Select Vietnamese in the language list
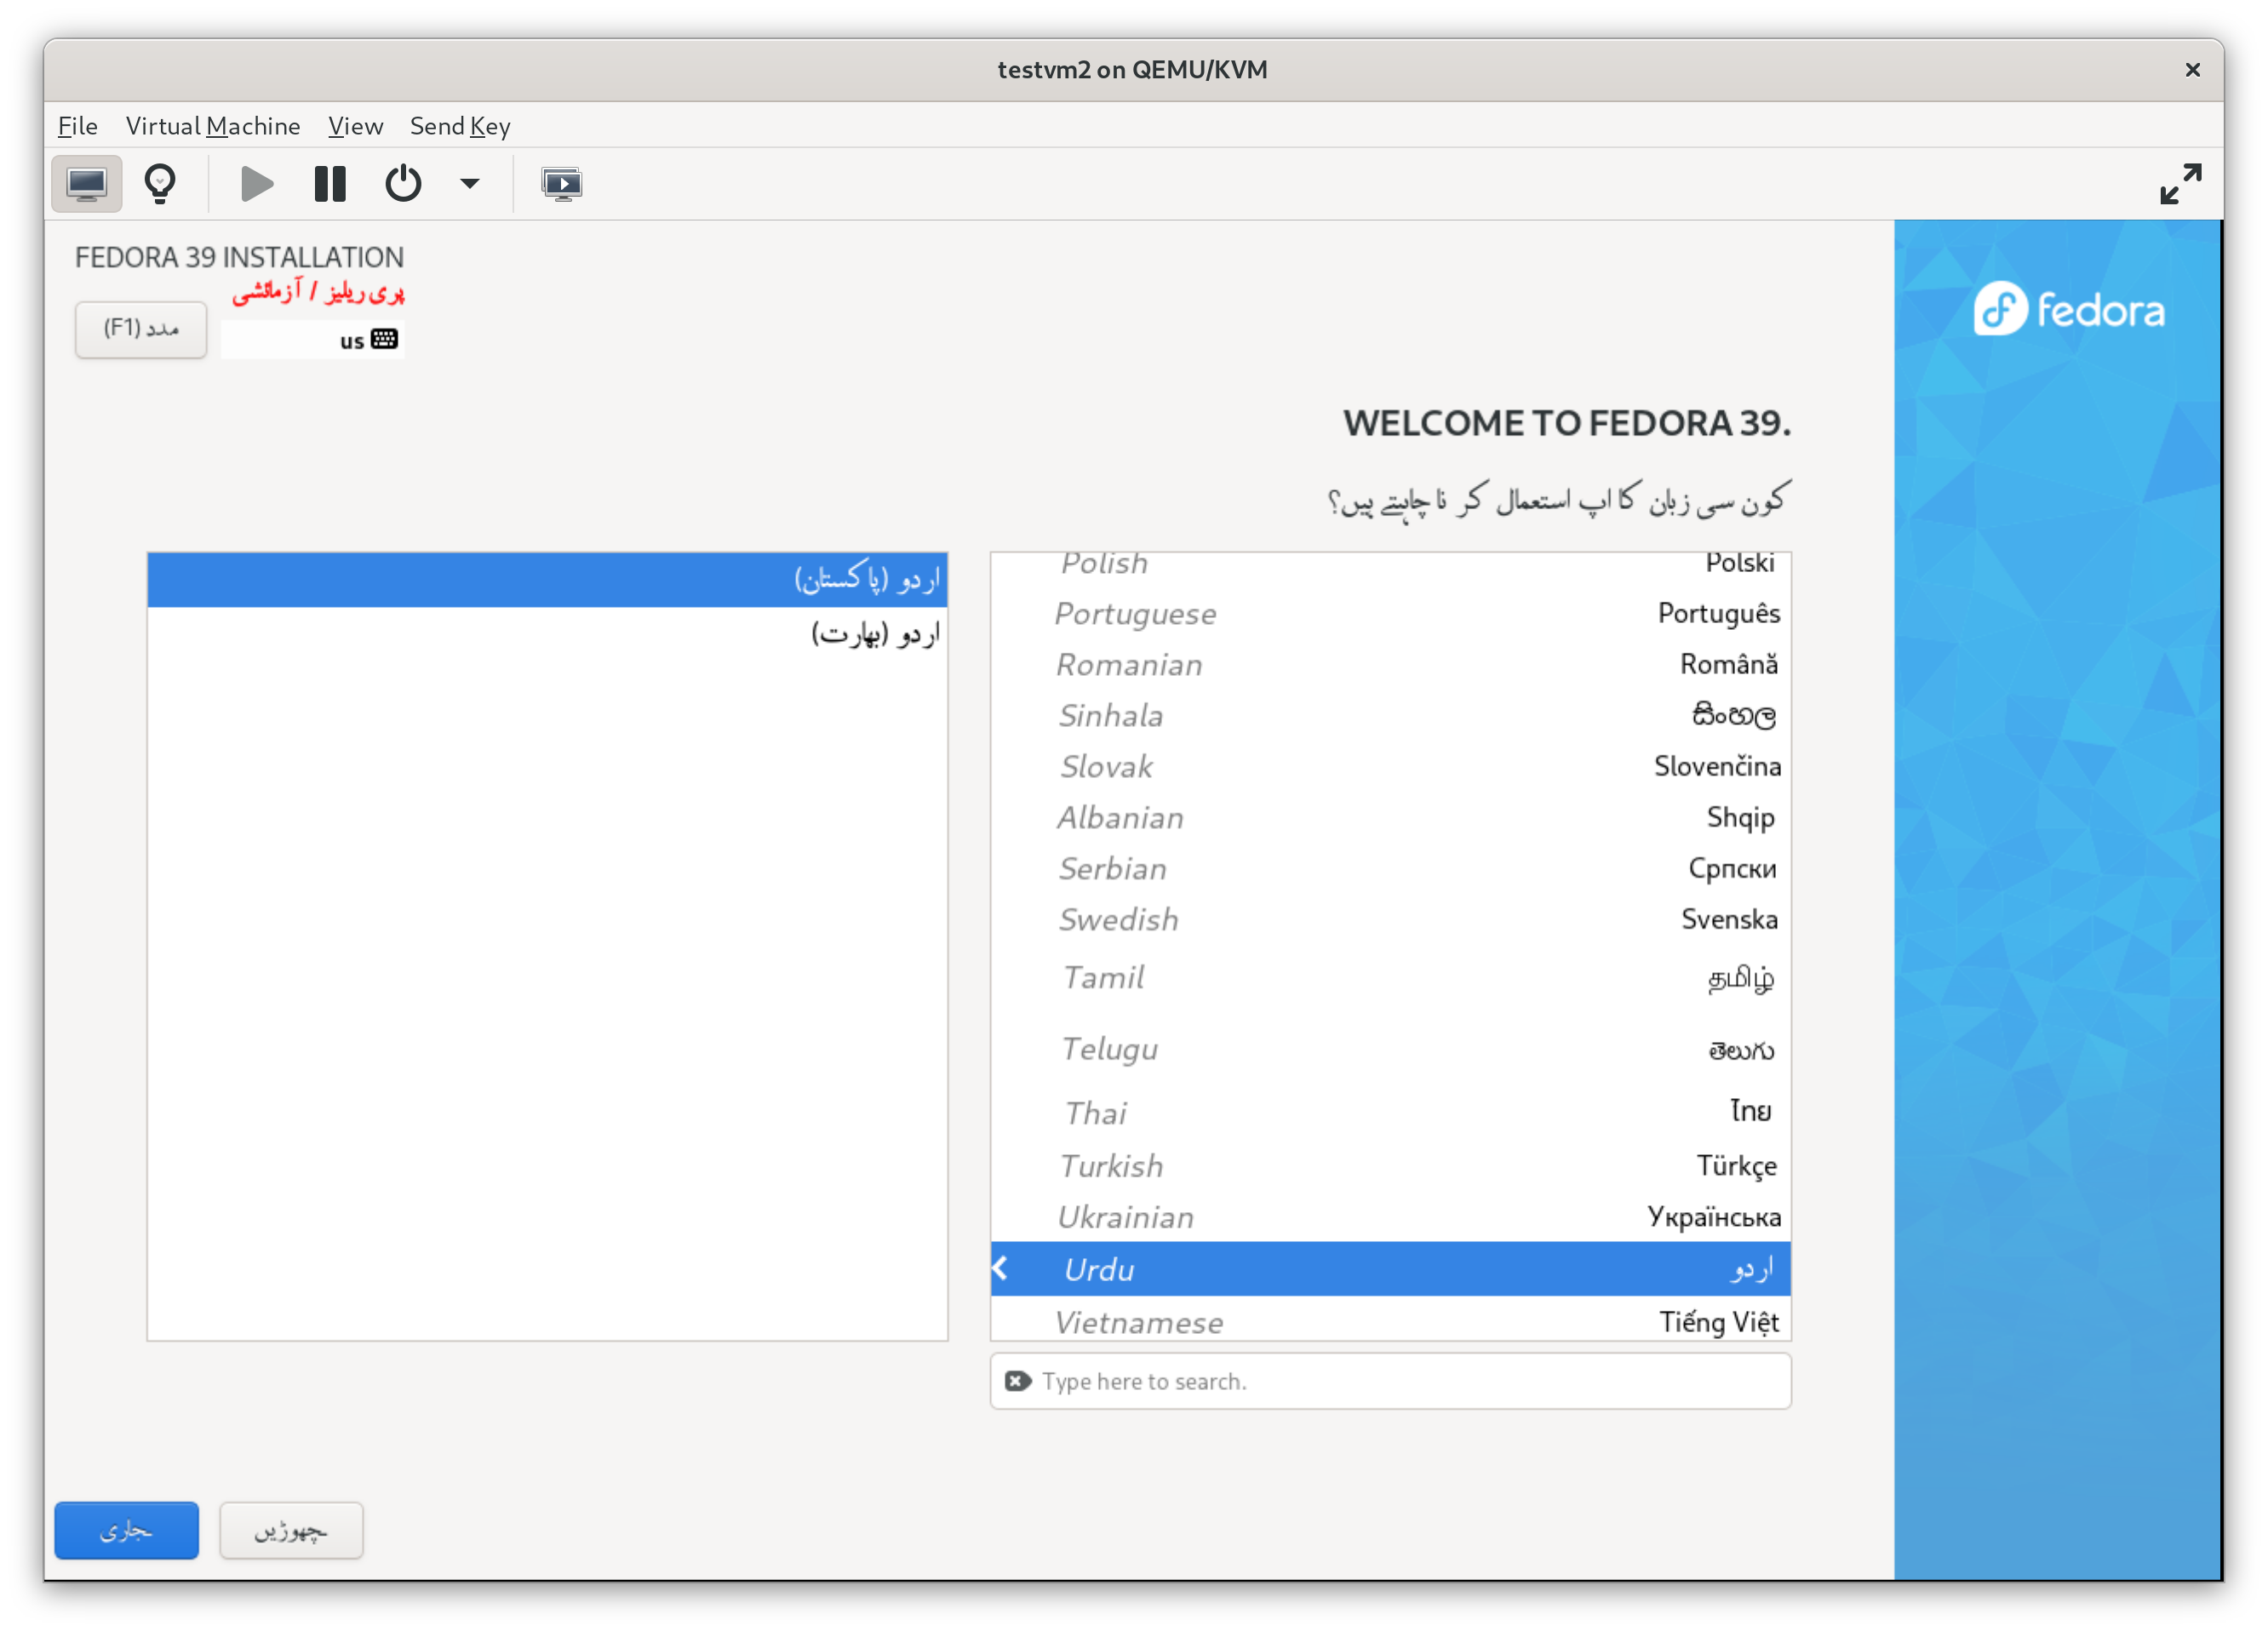This screenshot has width=2268, height=1631. pyautogui.click(x=1390, y=1319)
